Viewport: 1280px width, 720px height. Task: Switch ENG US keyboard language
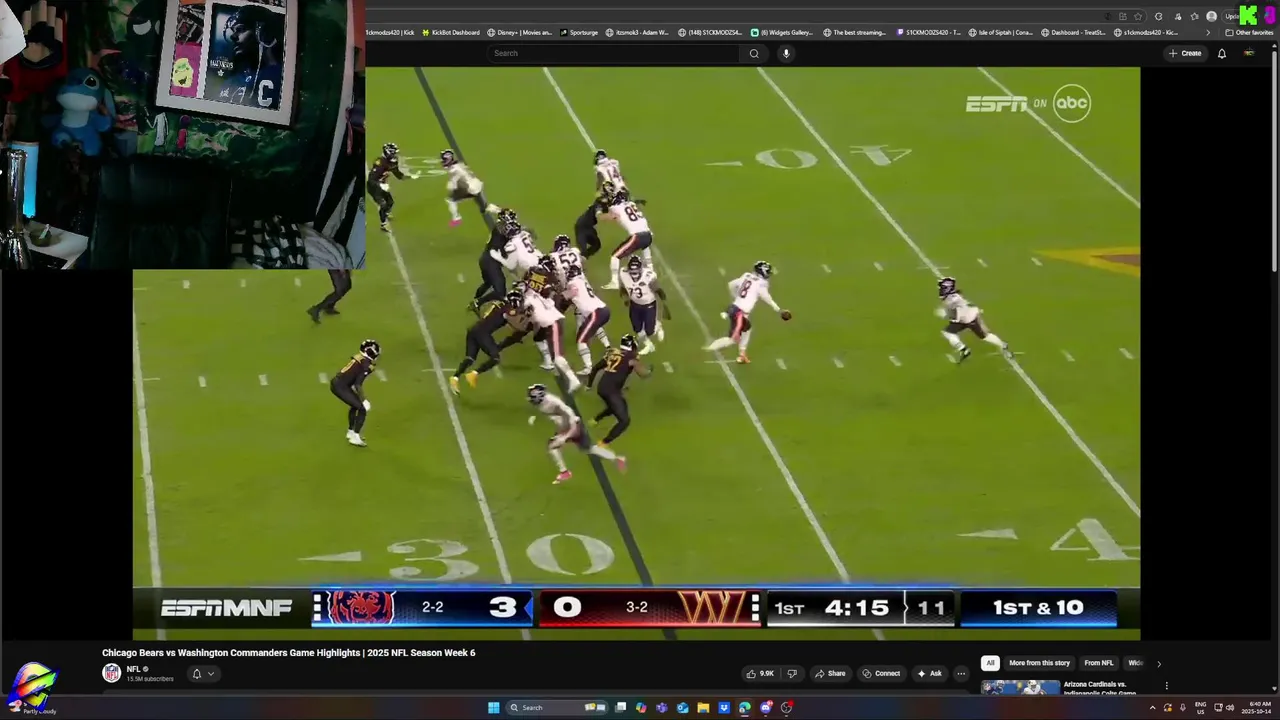pos(1200,707)
